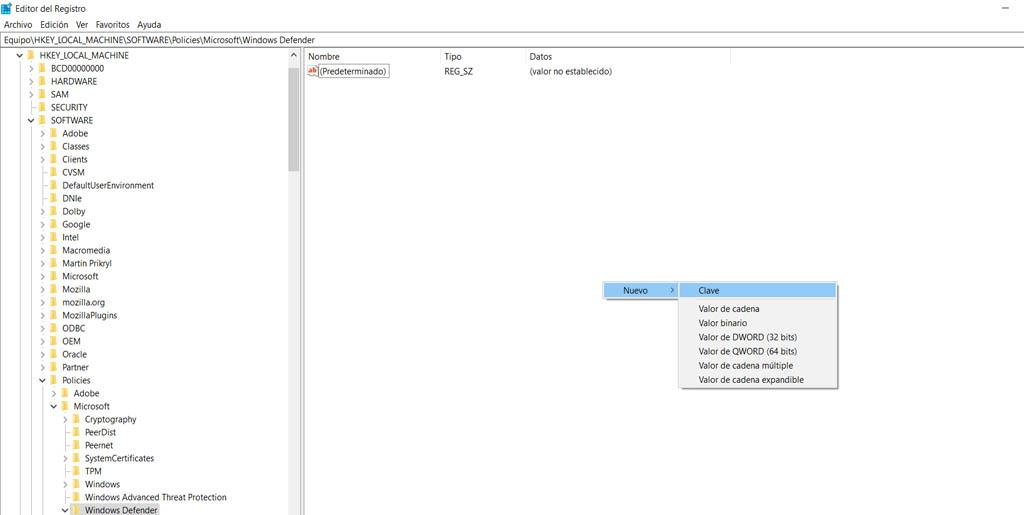Click the Partner folder icon

tap(54, 367)
